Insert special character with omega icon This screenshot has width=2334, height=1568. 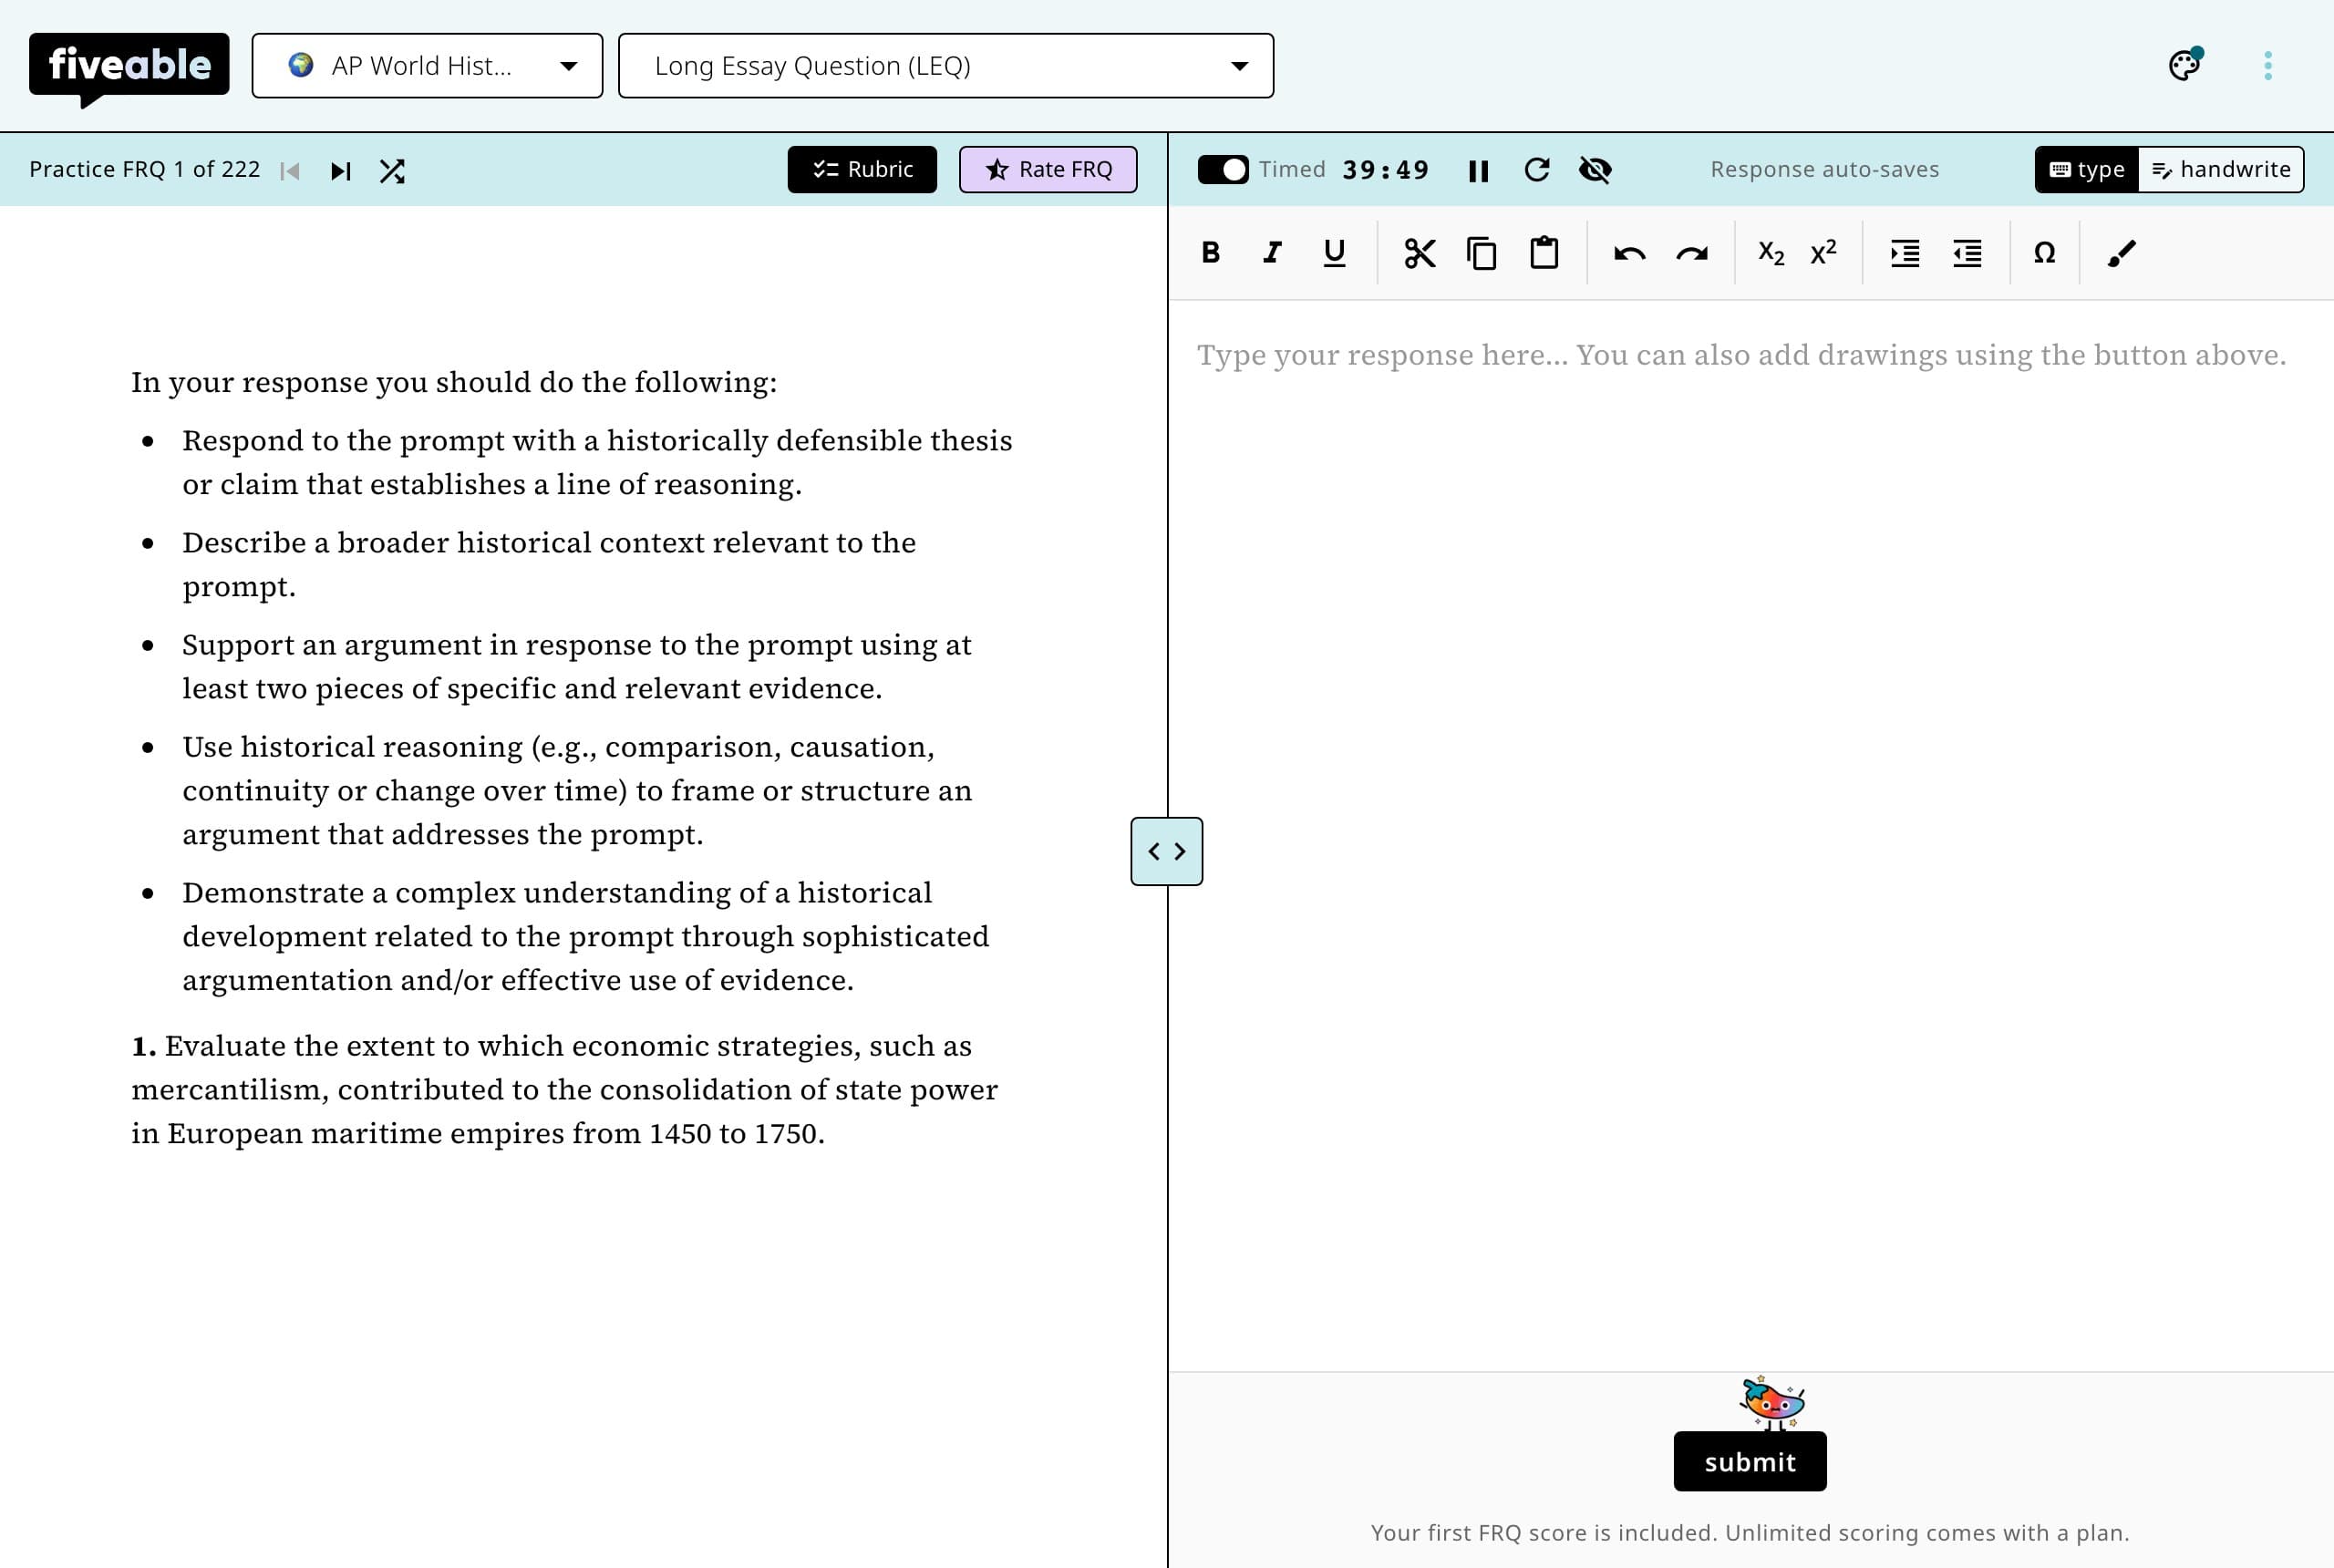[2045, 253]
